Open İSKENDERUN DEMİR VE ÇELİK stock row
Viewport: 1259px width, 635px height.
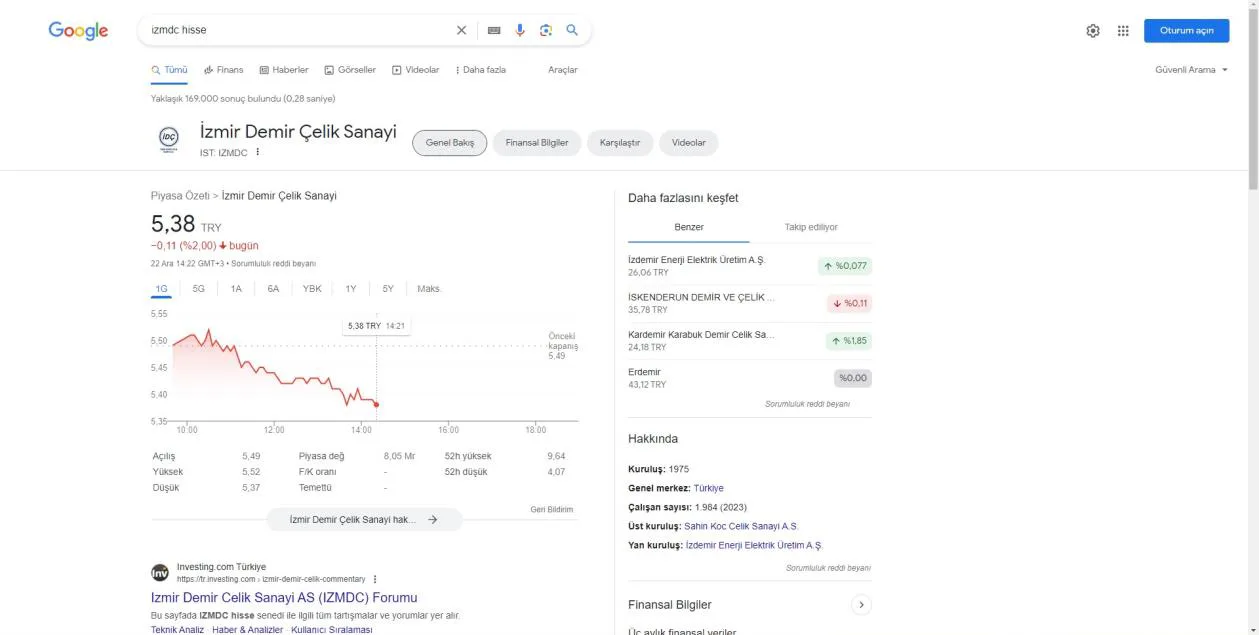pyautogui.click(x=750, y=303)
